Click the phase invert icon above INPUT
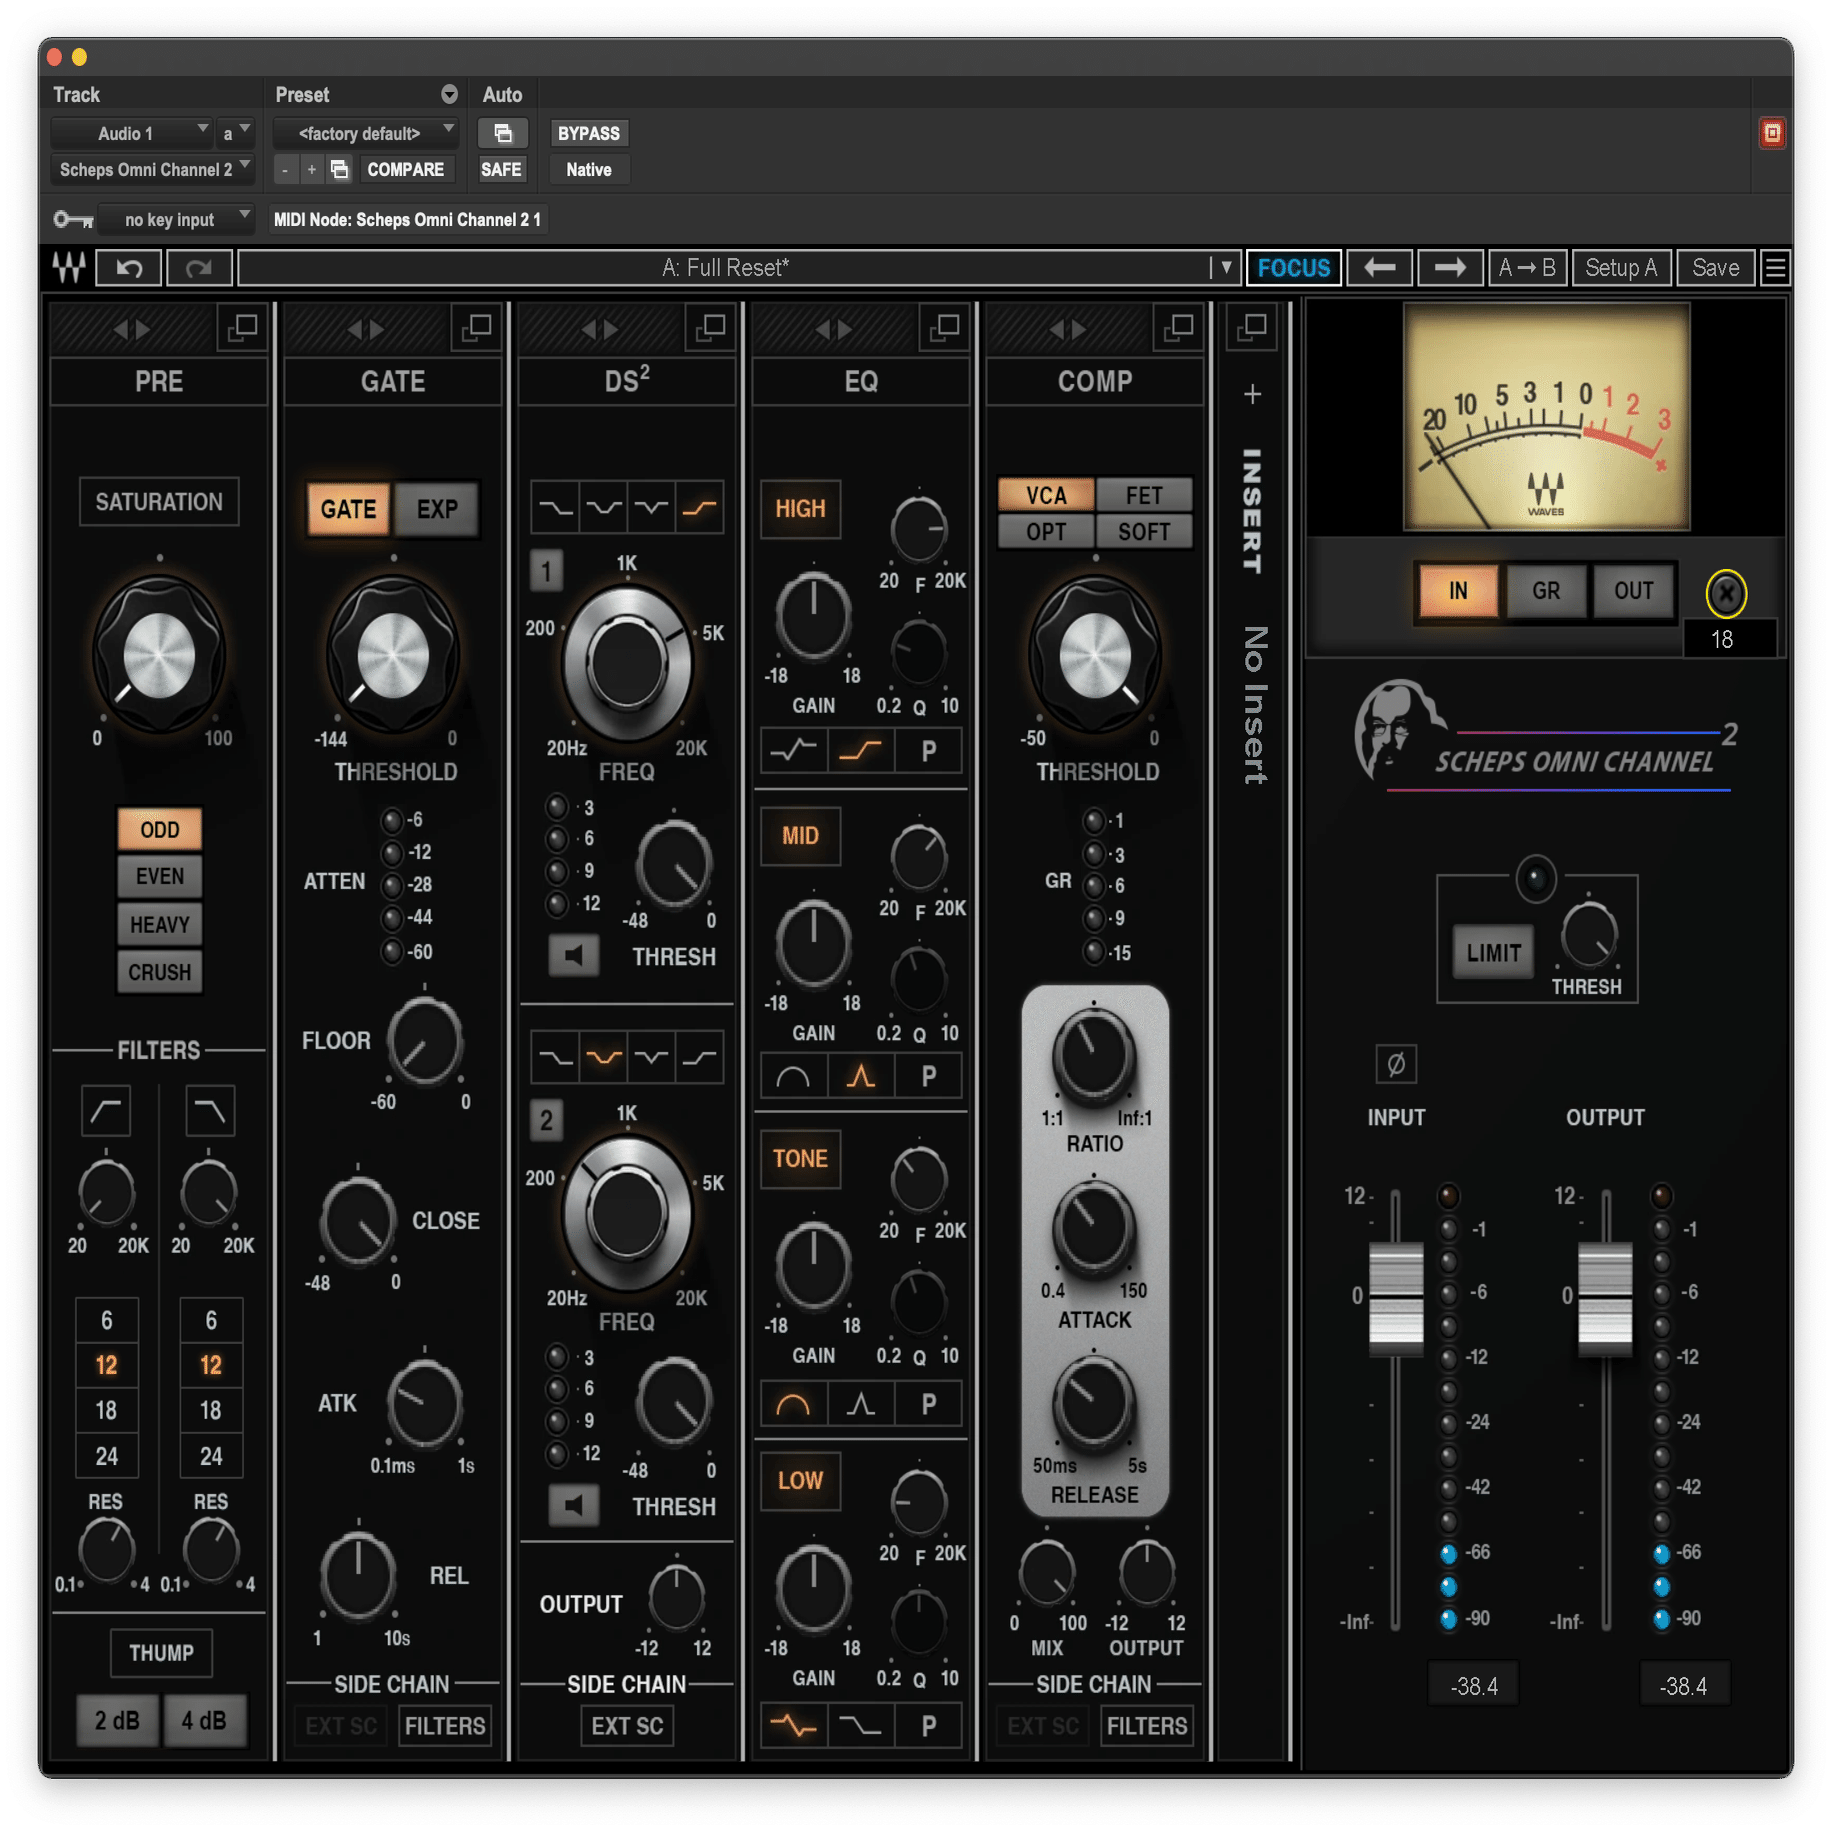This screenshot has height=1832, width=1832. 1396,1064
